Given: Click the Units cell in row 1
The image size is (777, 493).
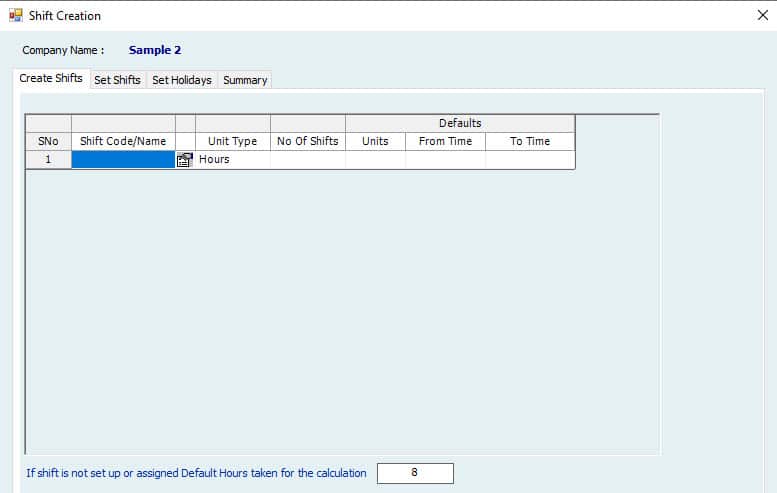Looking at the screenshot, I should (376, 160).
